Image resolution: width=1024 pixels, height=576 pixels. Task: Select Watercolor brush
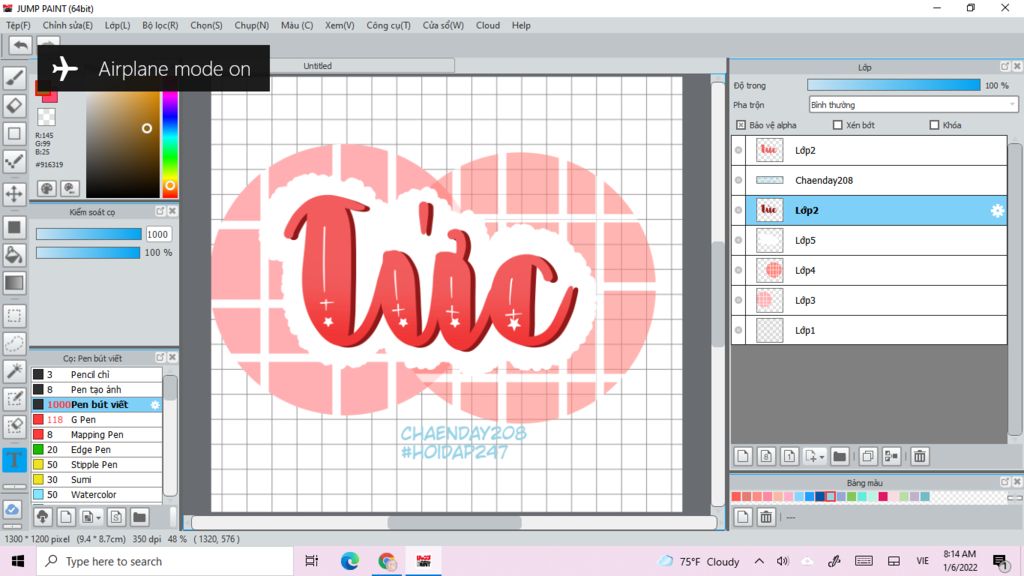(x=97, y=495)
